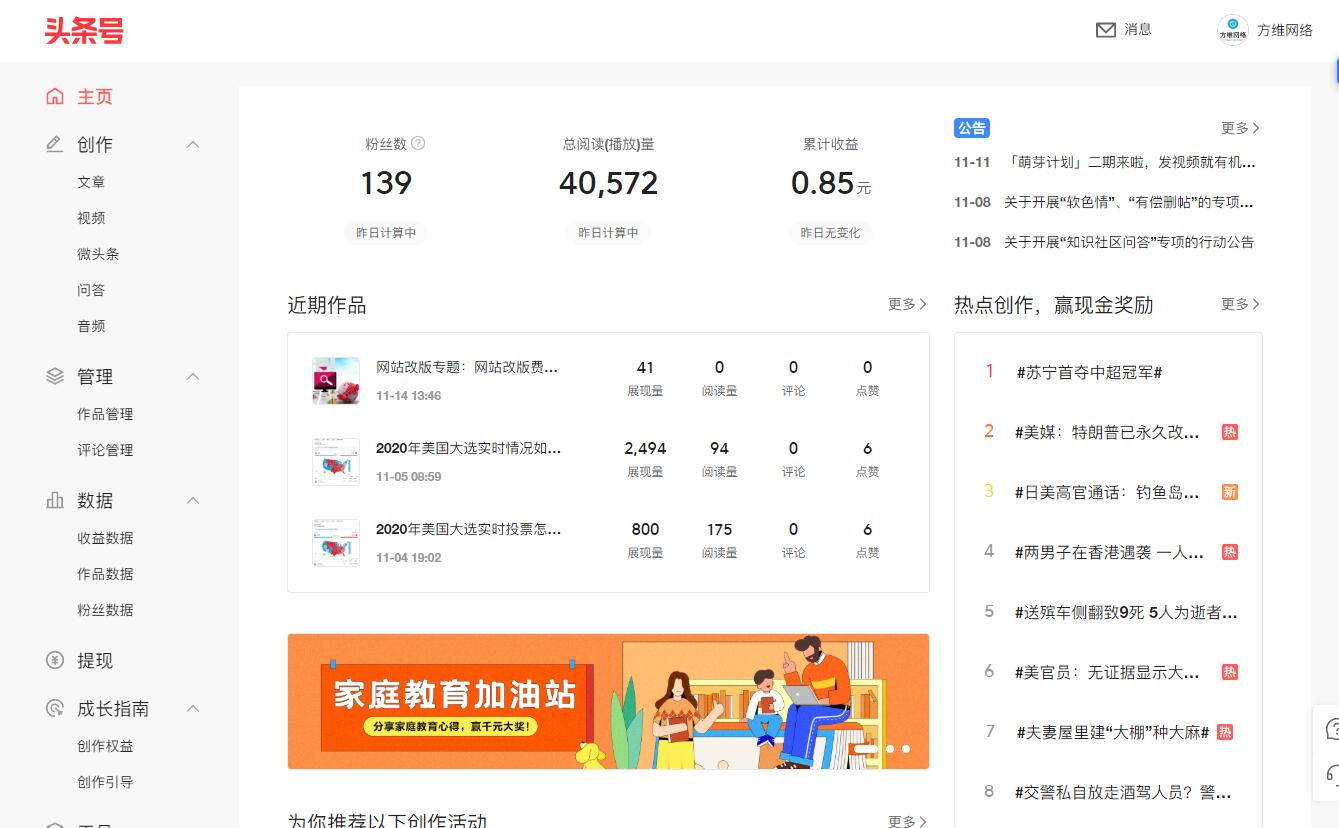Click the pencil icon next to 创作

coord(55,145)
